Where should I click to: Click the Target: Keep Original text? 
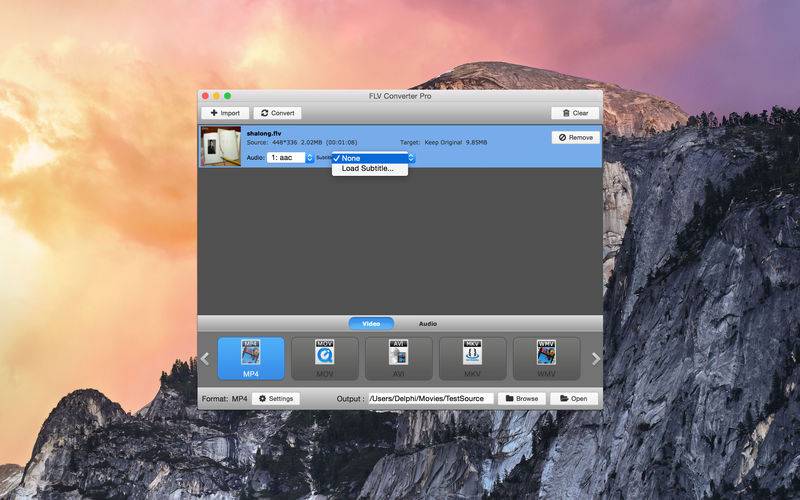pyautogui.click(x=443, y=142)
